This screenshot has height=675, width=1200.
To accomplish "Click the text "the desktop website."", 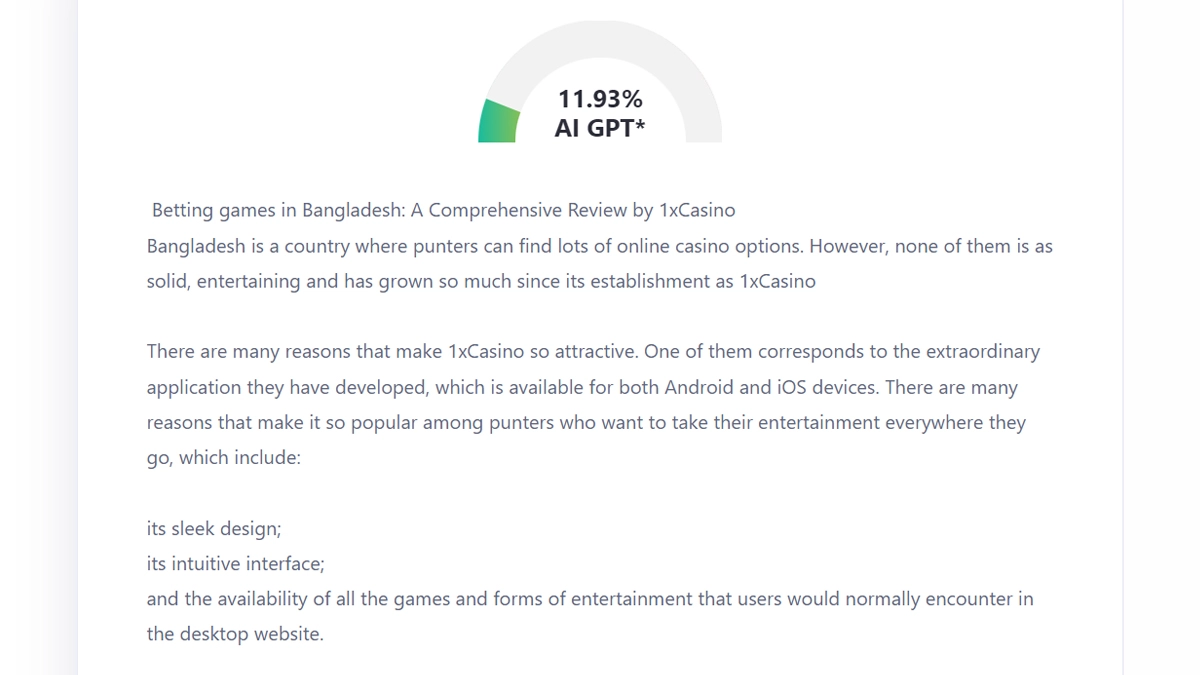I will click(235, 634).
